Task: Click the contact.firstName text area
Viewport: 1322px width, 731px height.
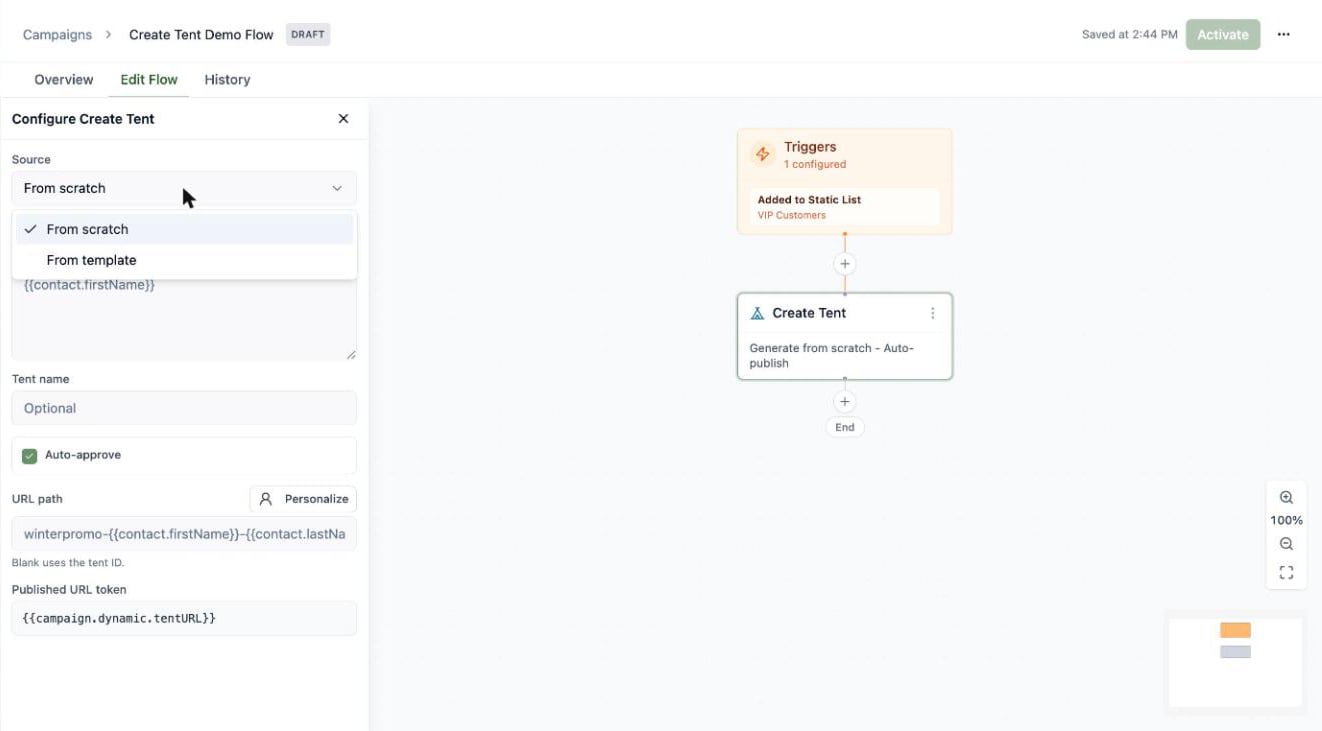Action: [184, 318]
